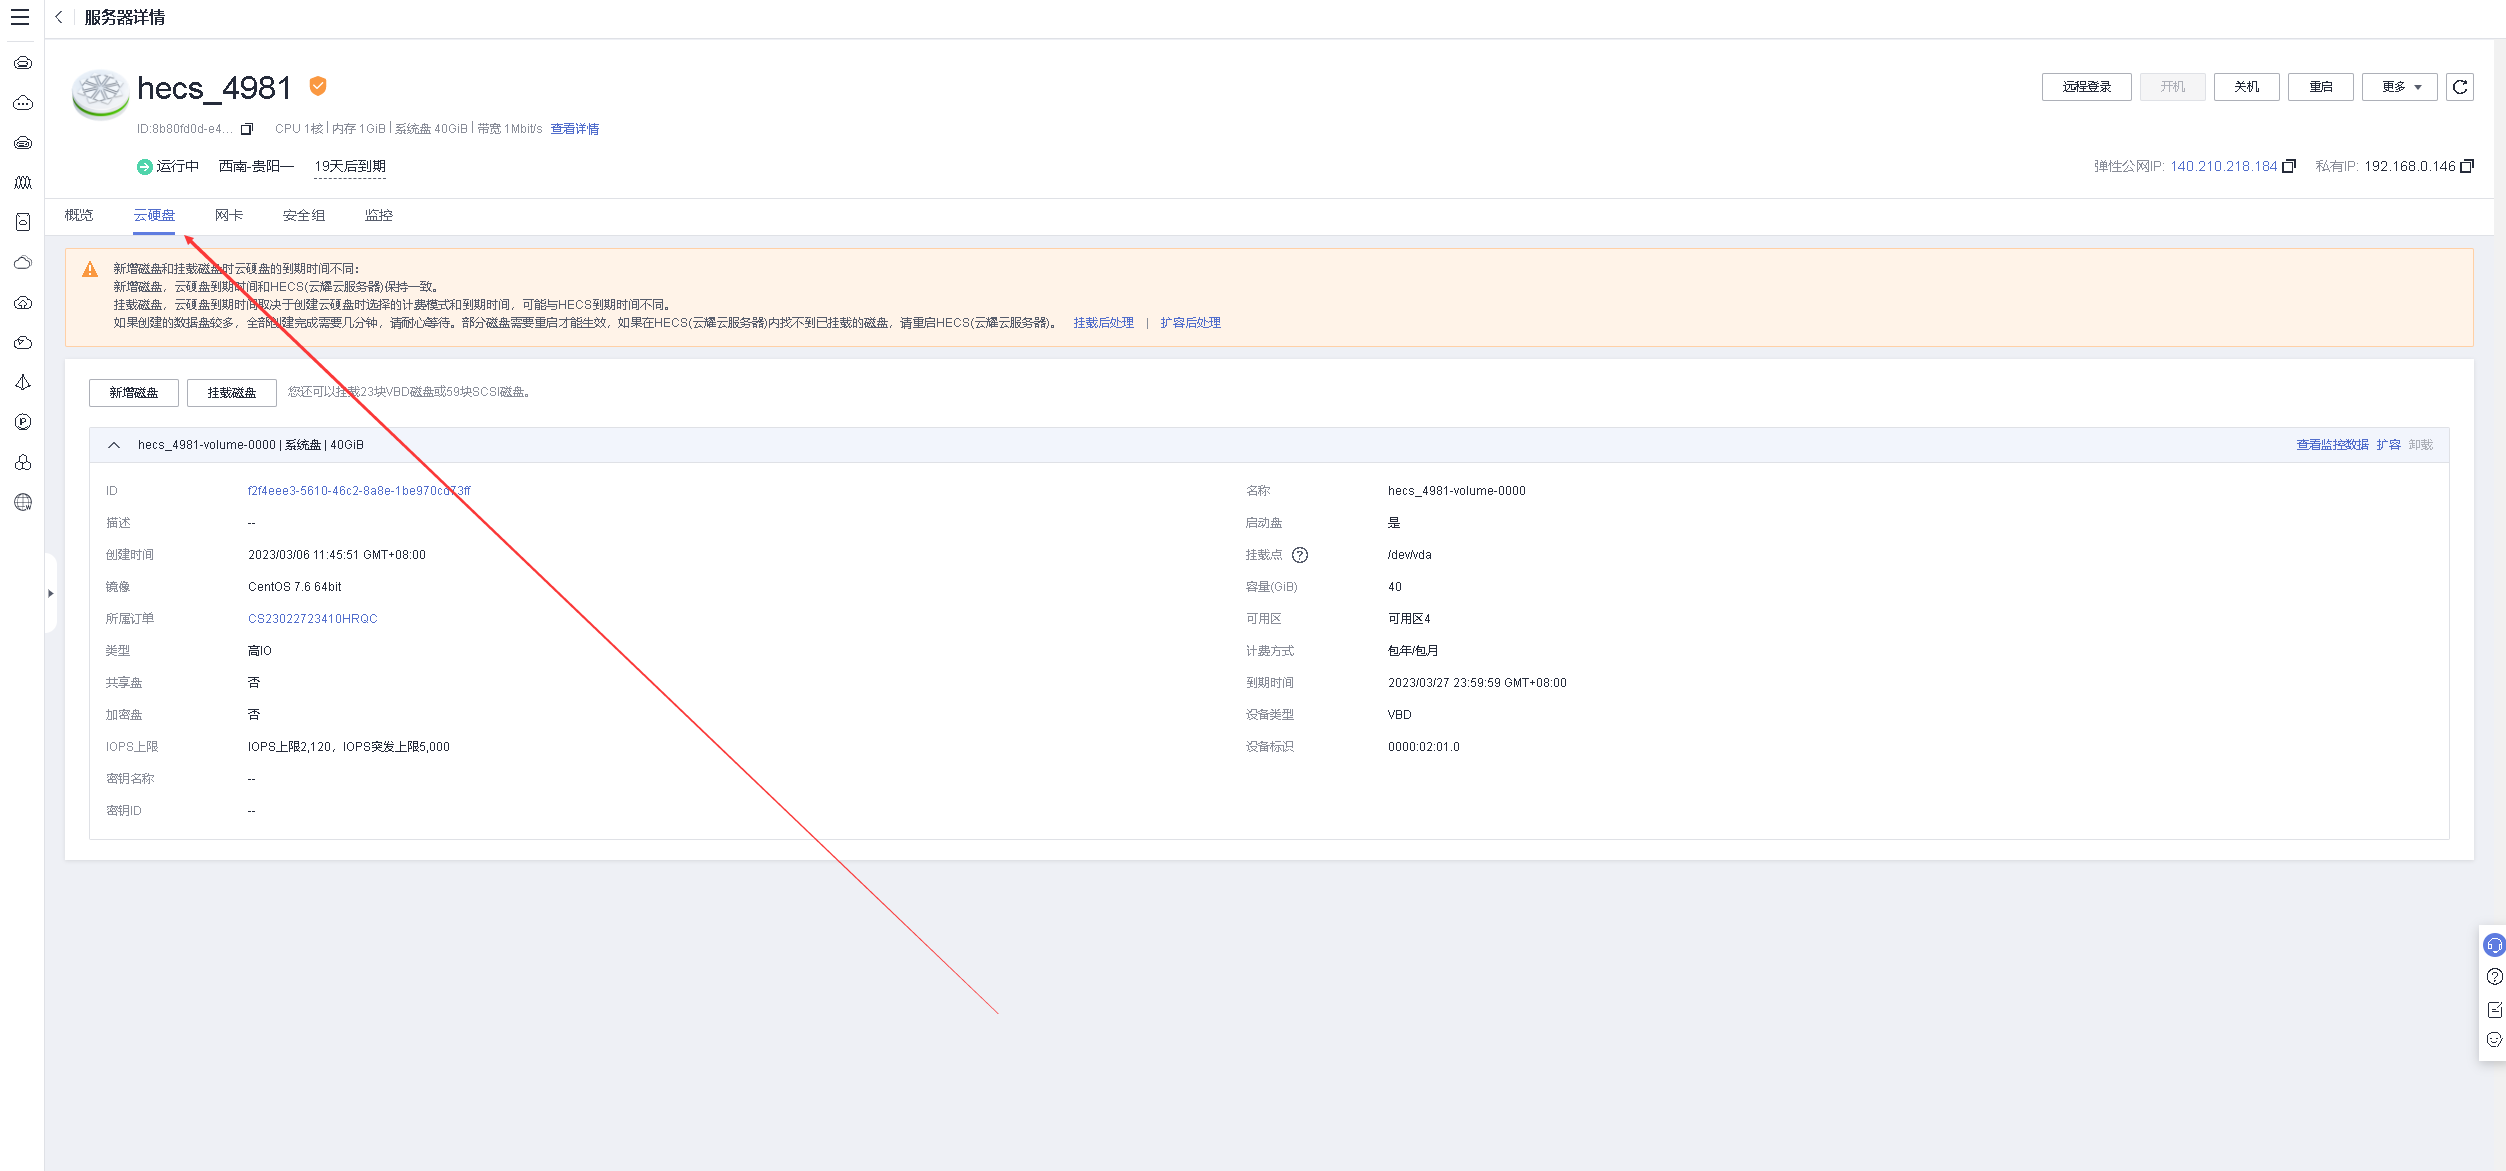Screen dimensions: 2506x1171
Task: Open the 查看监控数据 link
Action: (x=2331, y=445)
